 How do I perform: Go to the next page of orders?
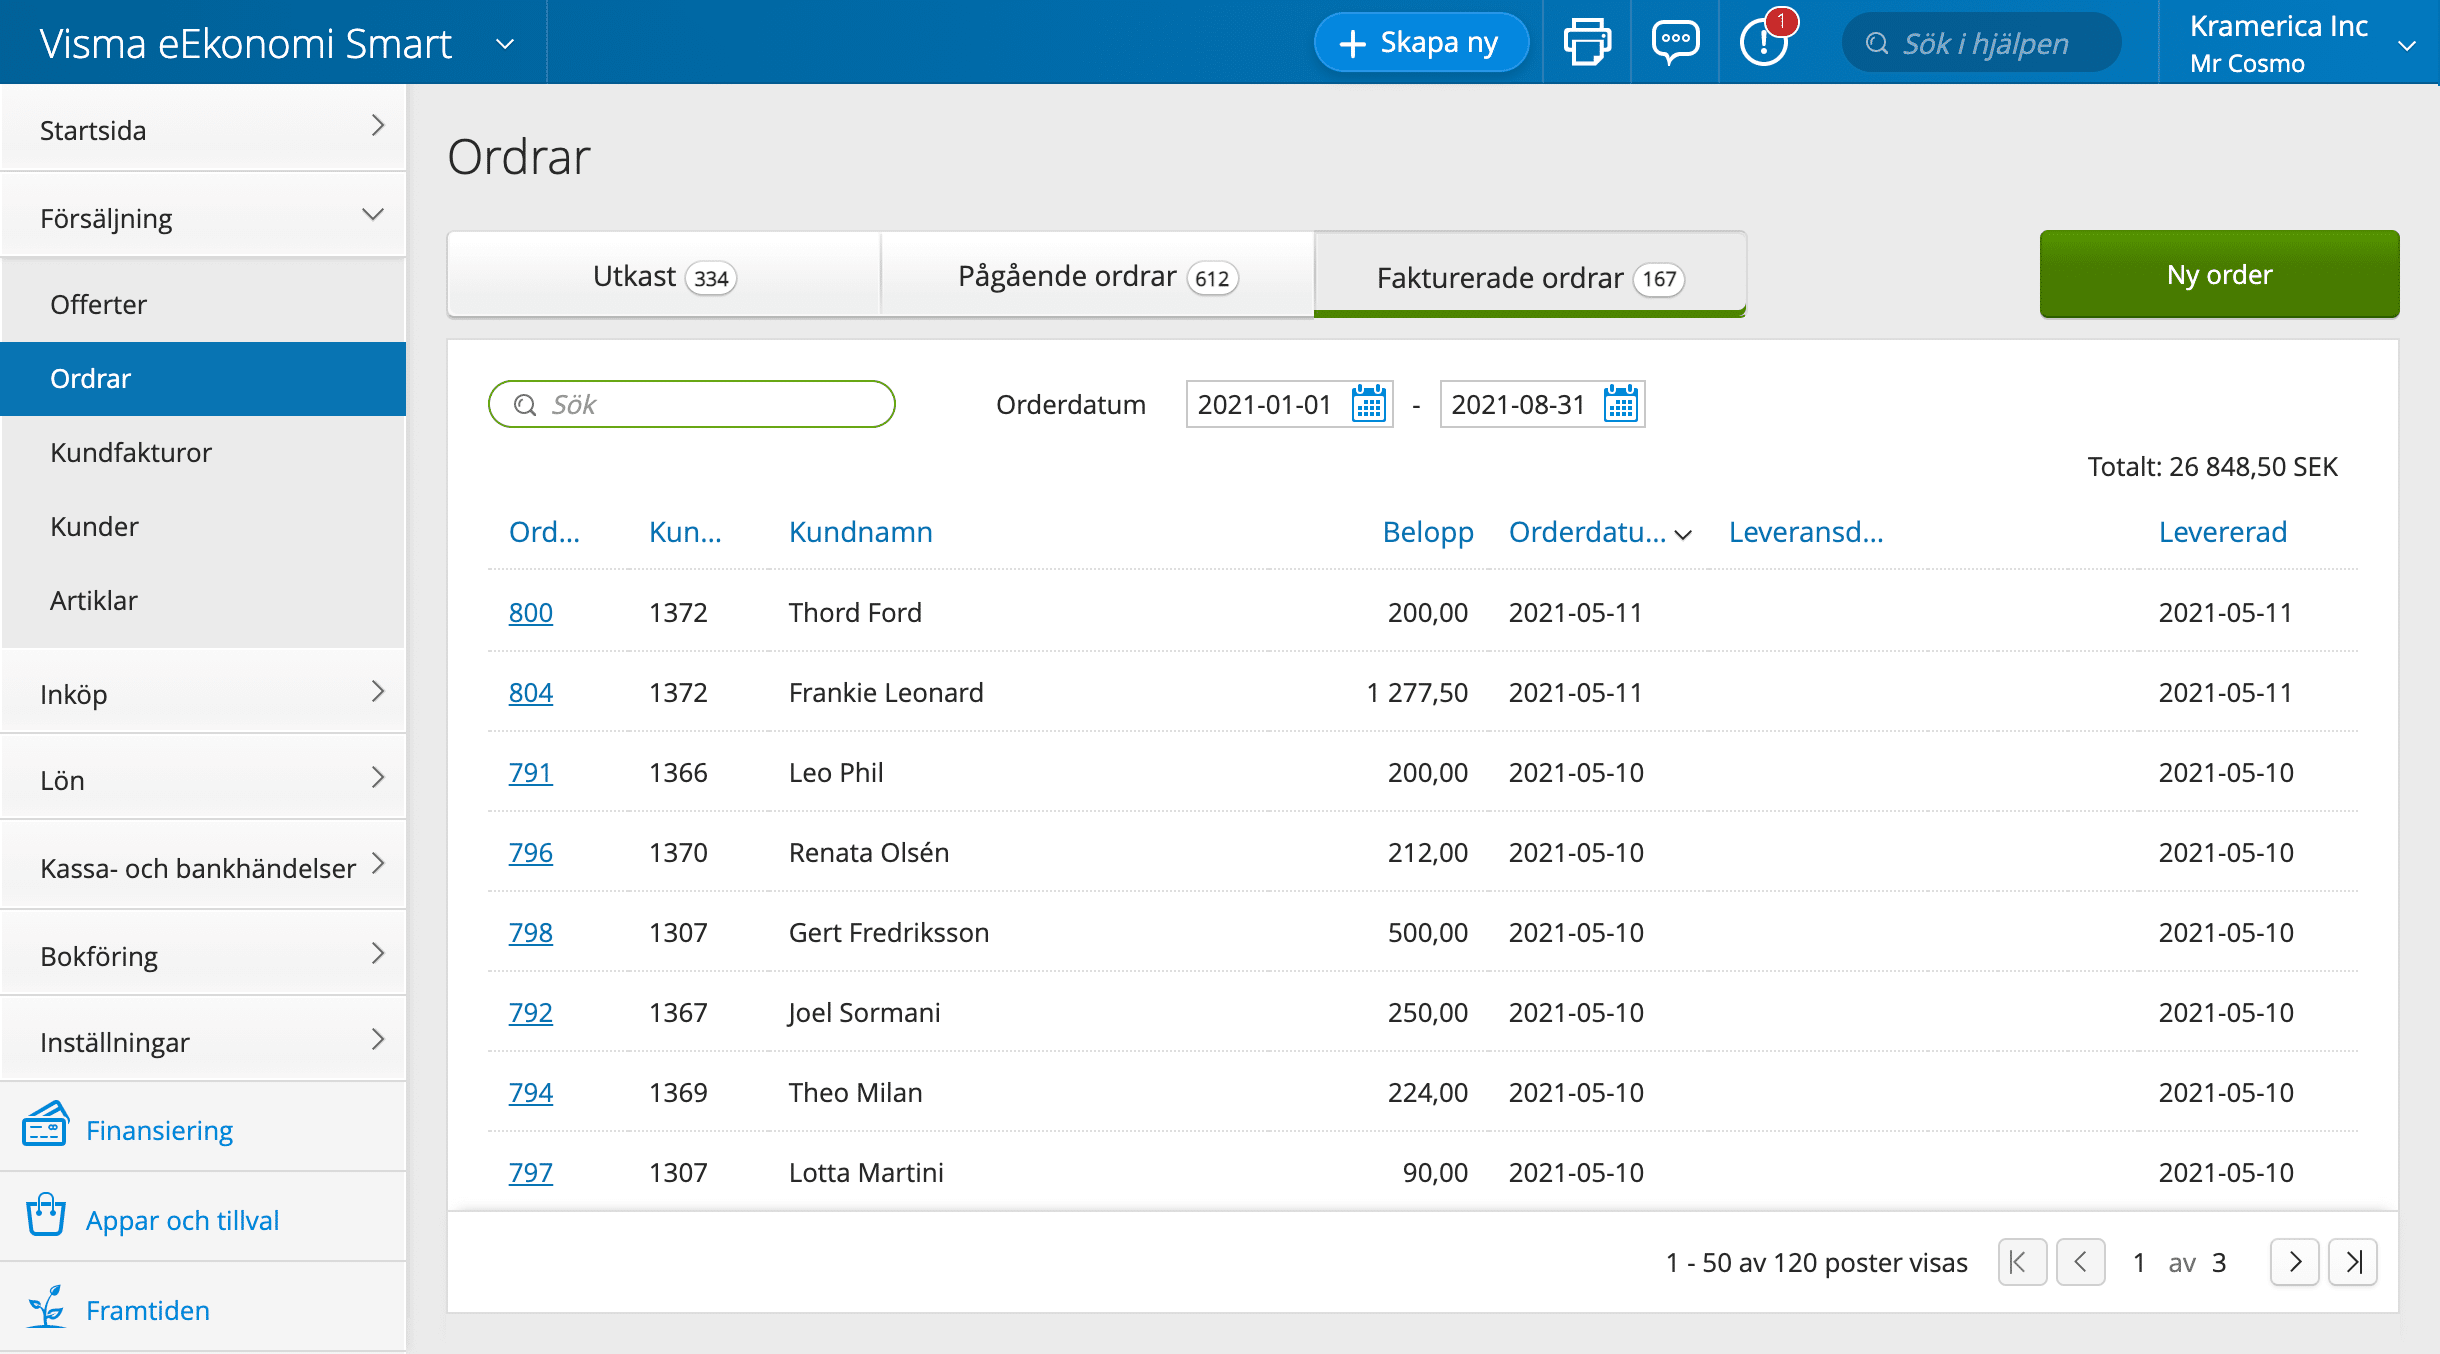(2295, 1262)
